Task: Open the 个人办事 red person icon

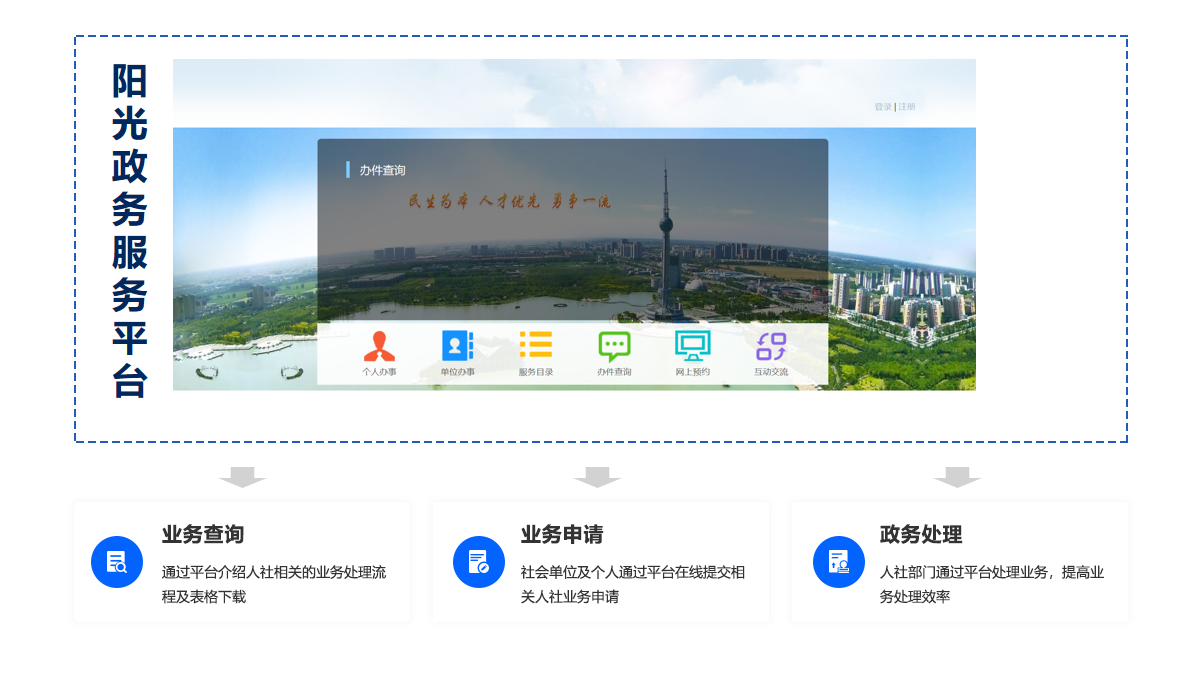Action: point(379,346)
